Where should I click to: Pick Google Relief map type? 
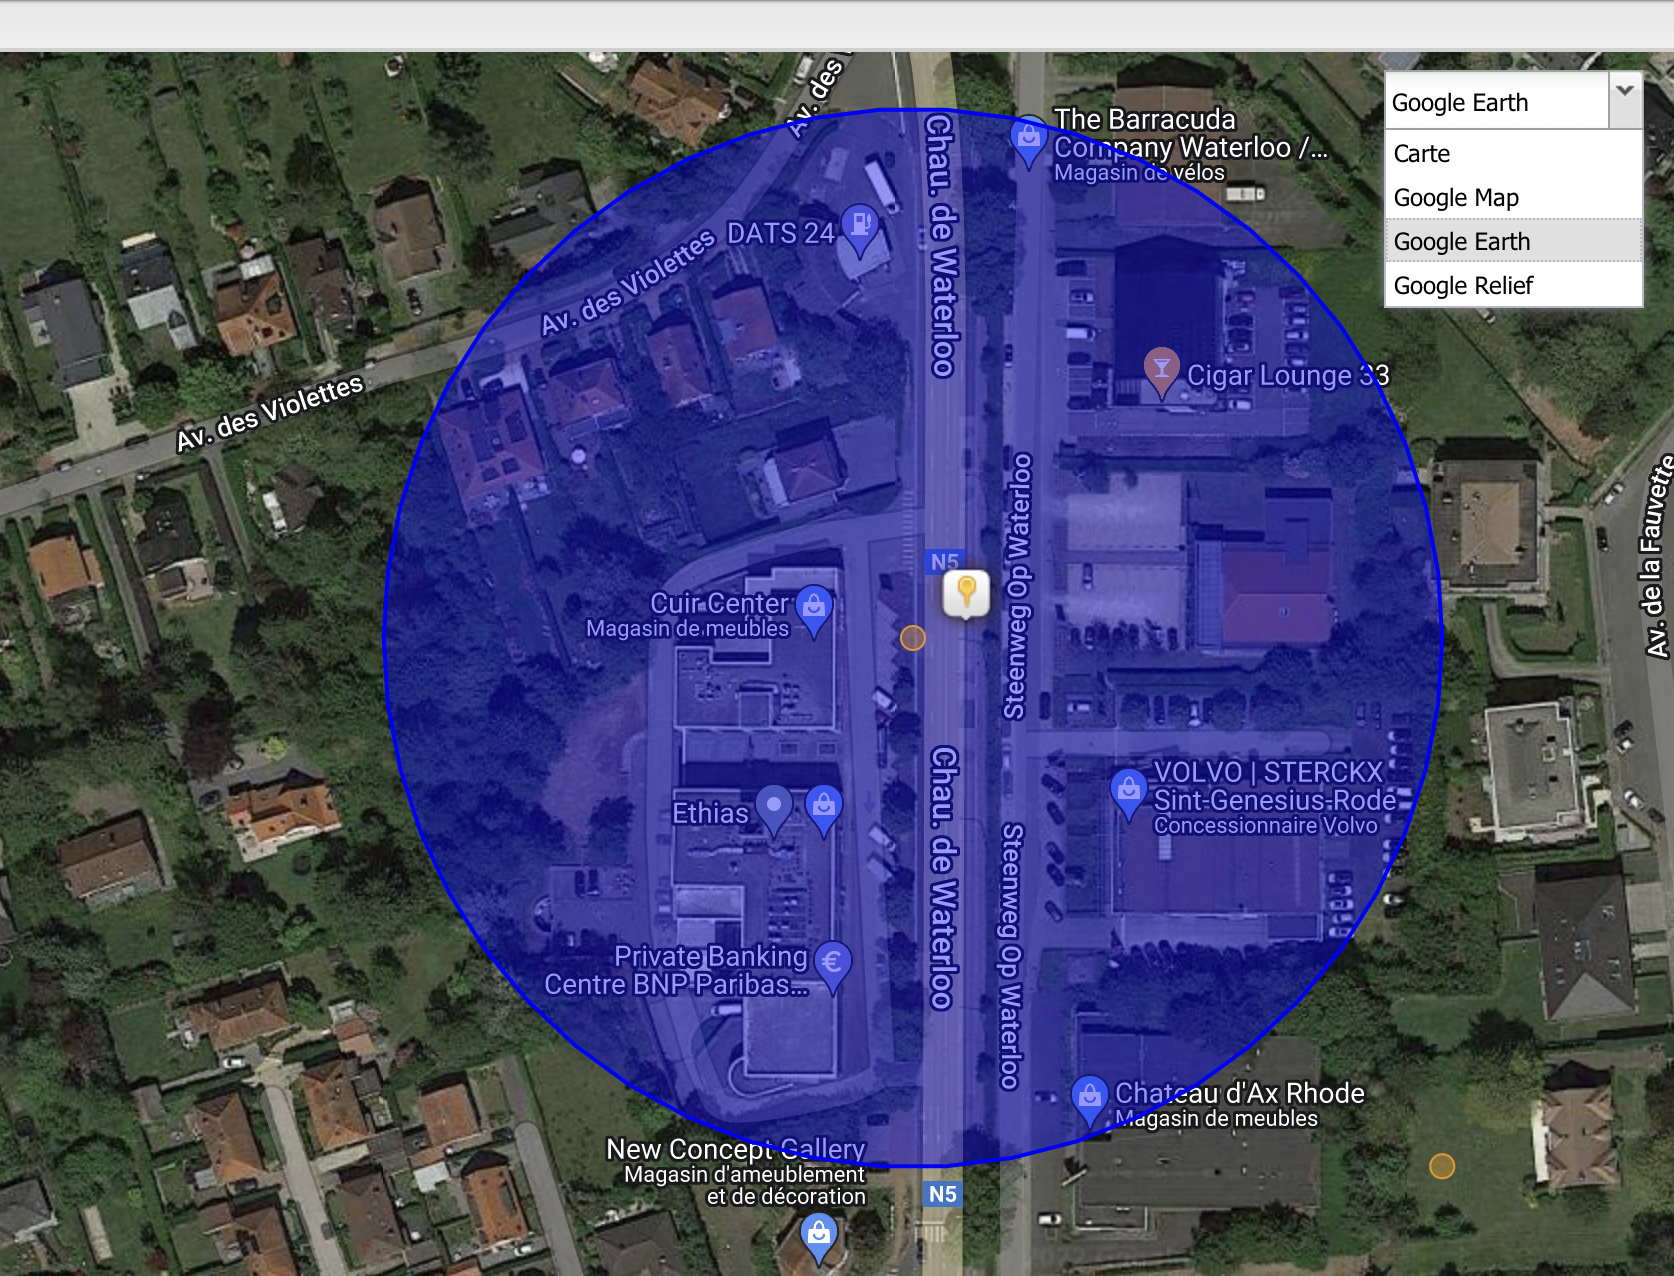1513,285
